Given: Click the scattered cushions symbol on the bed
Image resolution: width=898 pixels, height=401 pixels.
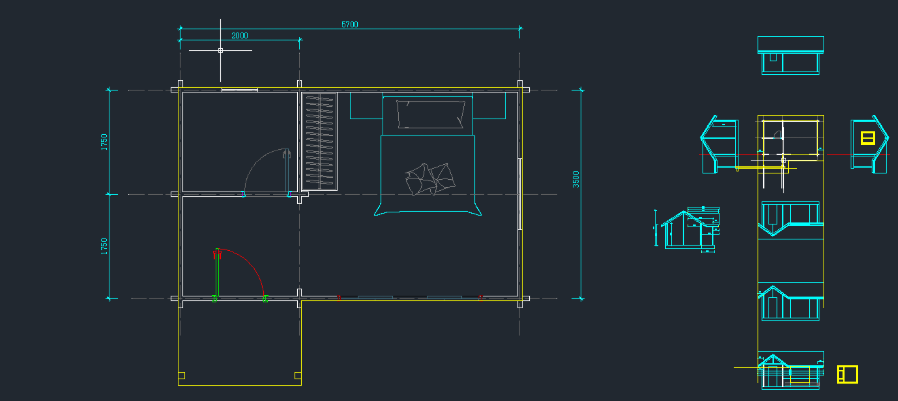Looking at the screenshot, I should coord(429,178).
